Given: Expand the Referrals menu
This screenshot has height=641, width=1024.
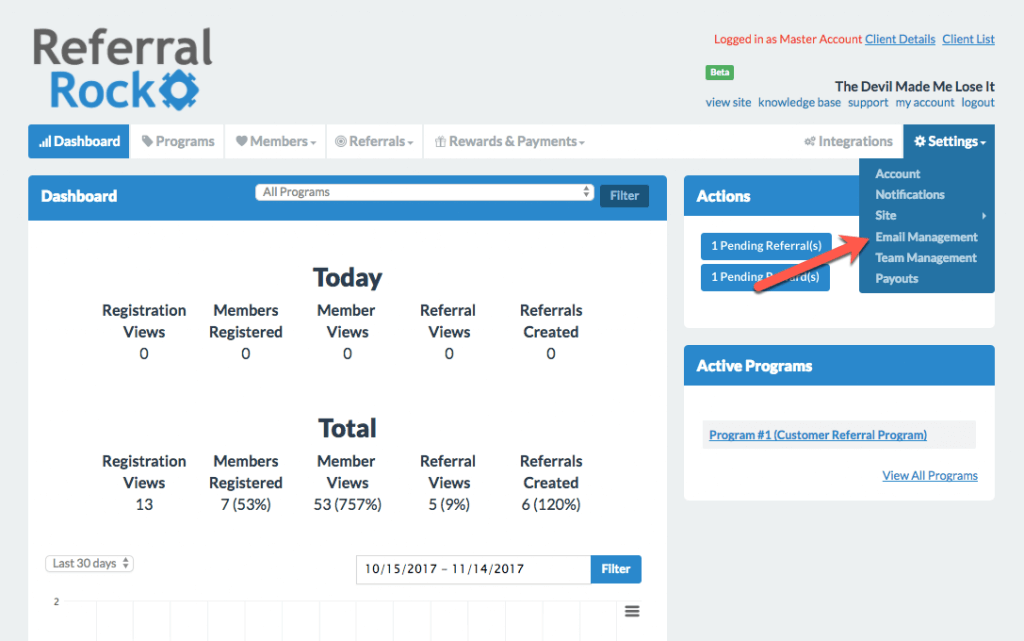Looking at the screenshot, I should point(374,141).
